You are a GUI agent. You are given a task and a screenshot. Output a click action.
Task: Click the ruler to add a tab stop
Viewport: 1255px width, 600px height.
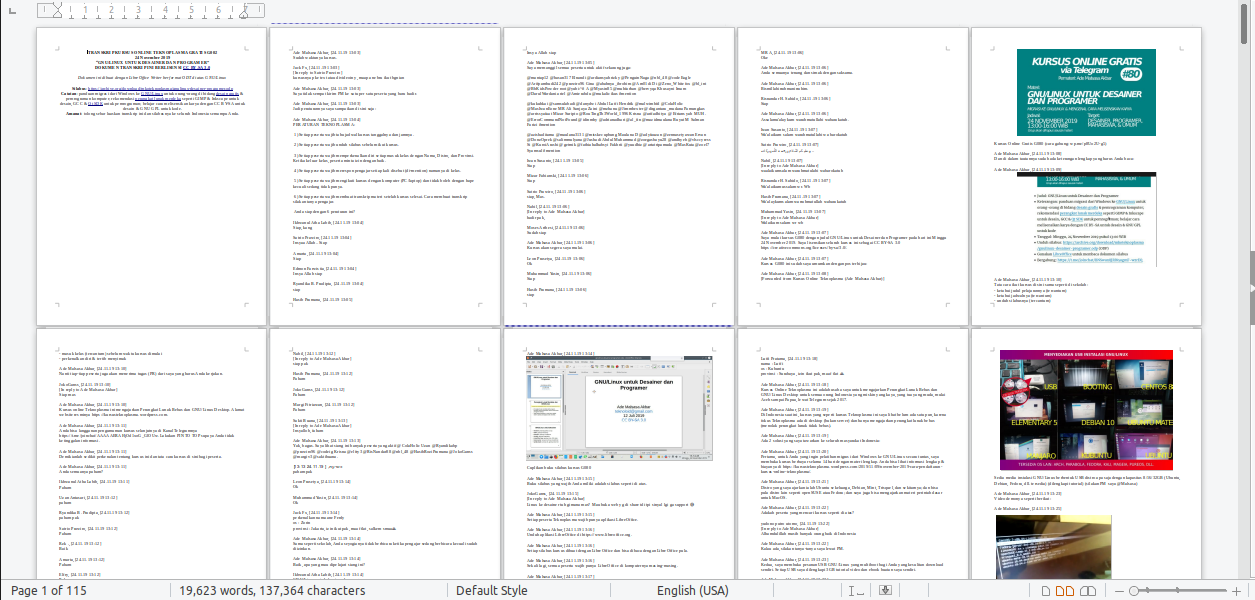[x=150, y=11]
